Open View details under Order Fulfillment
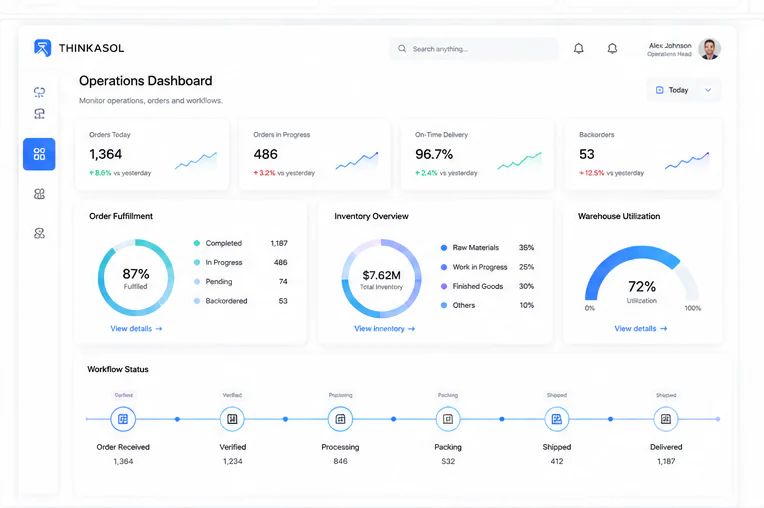The height and width of the screenshot is (508, 764). [x=136, y=329]
